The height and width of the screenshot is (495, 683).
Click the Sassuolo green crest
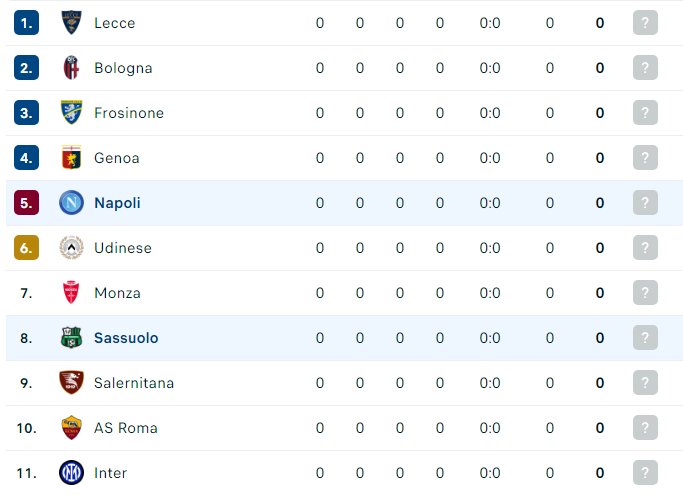[71, 337]
